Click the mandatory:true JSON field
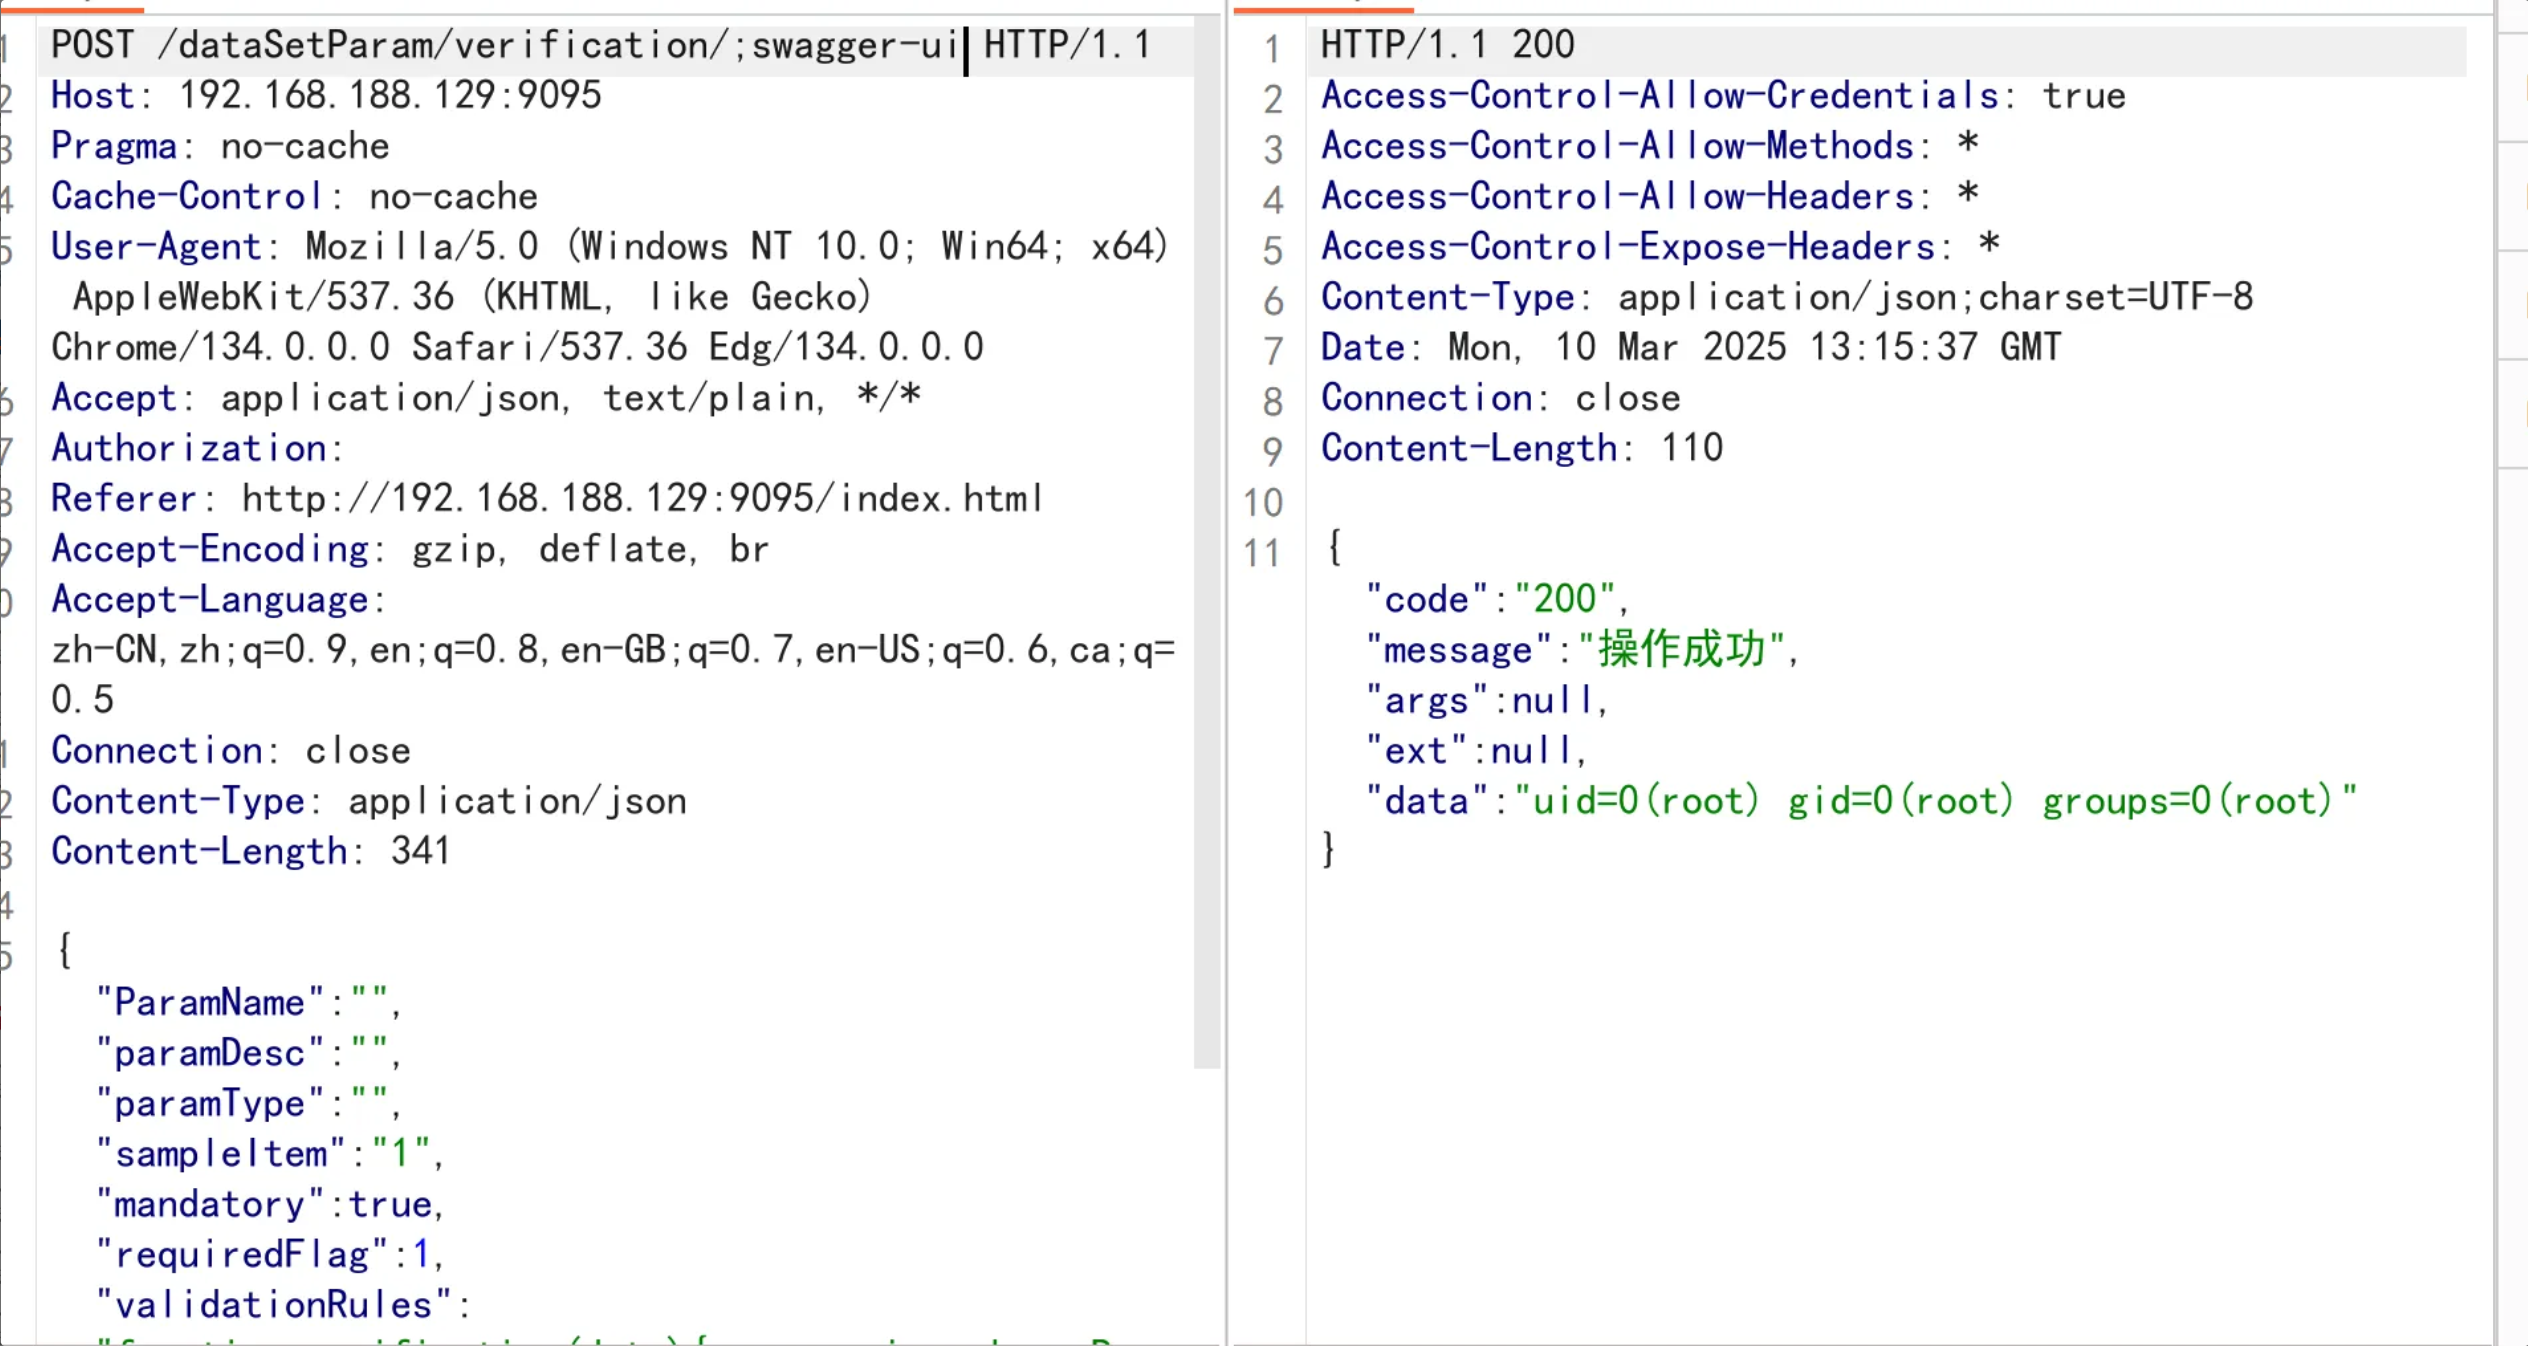Viewport: 2528px width, 1346px height. (268, 1204)
